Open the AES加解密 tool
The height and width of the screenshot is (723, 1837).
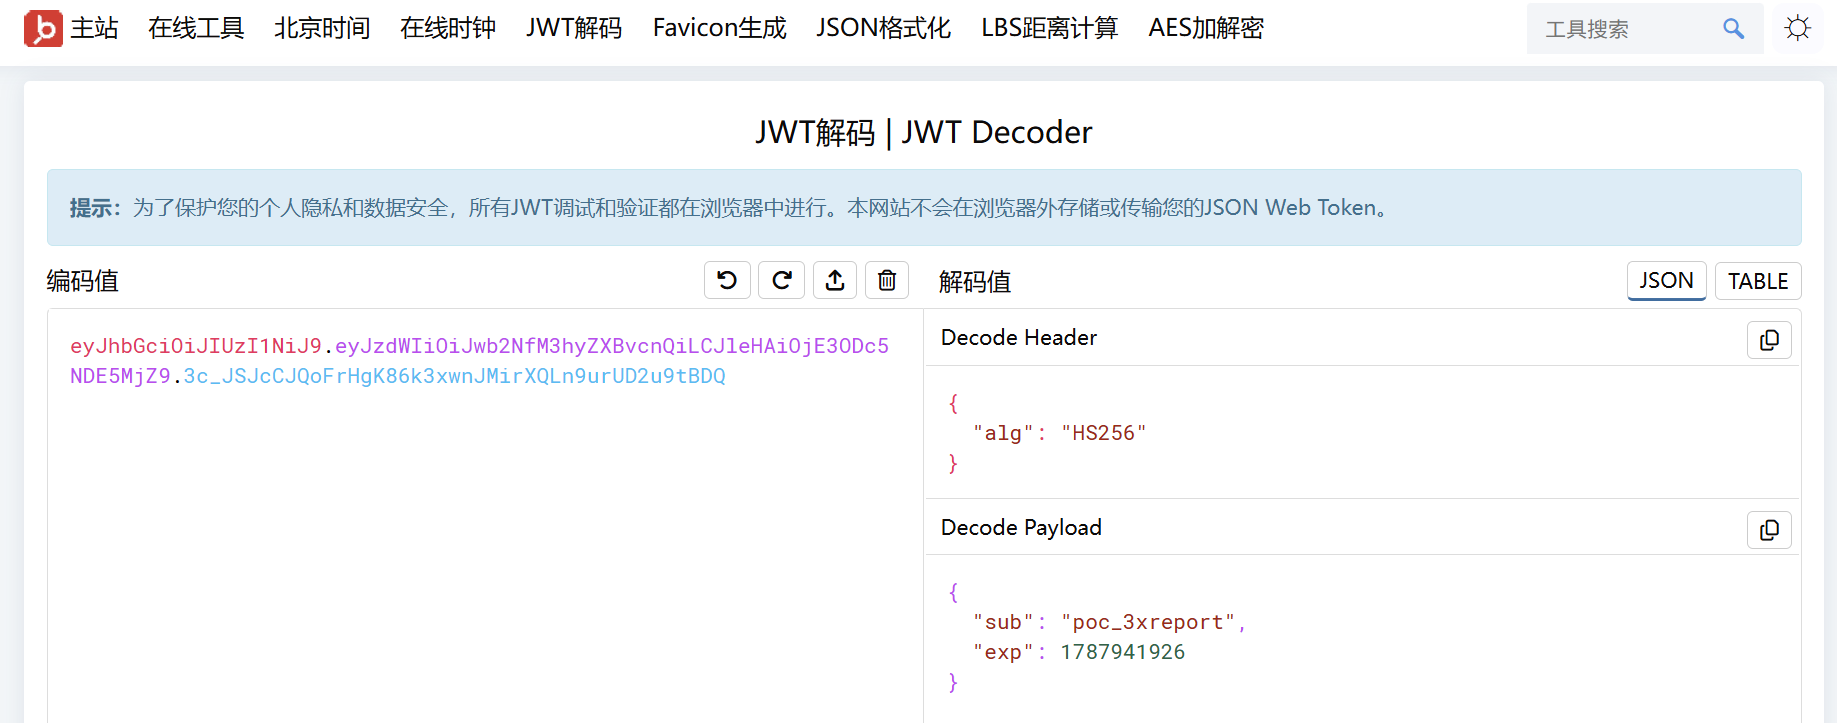pos(1206,28)
